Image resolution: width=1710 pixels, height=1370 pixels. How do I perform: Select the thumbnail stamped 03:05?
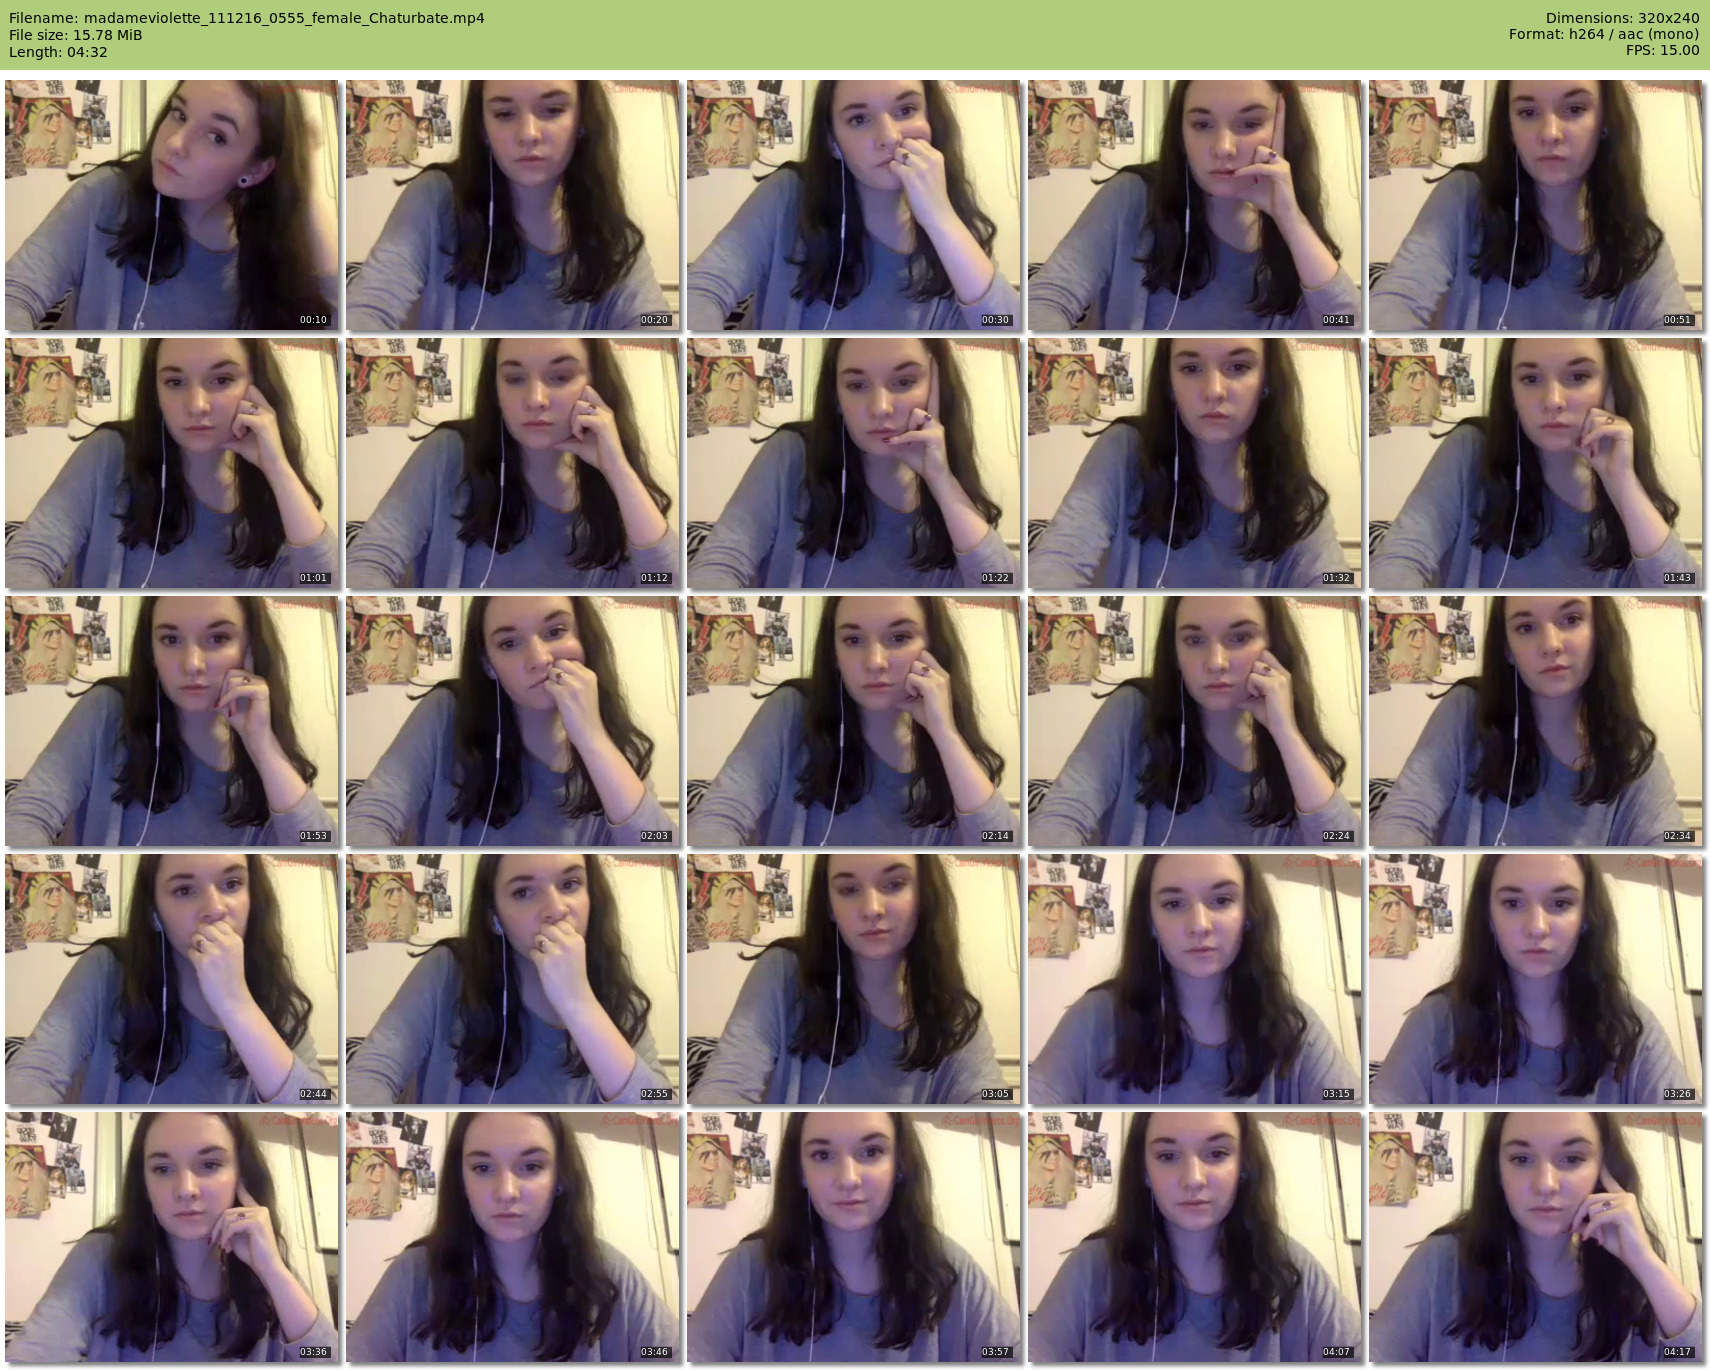(854, 979)
